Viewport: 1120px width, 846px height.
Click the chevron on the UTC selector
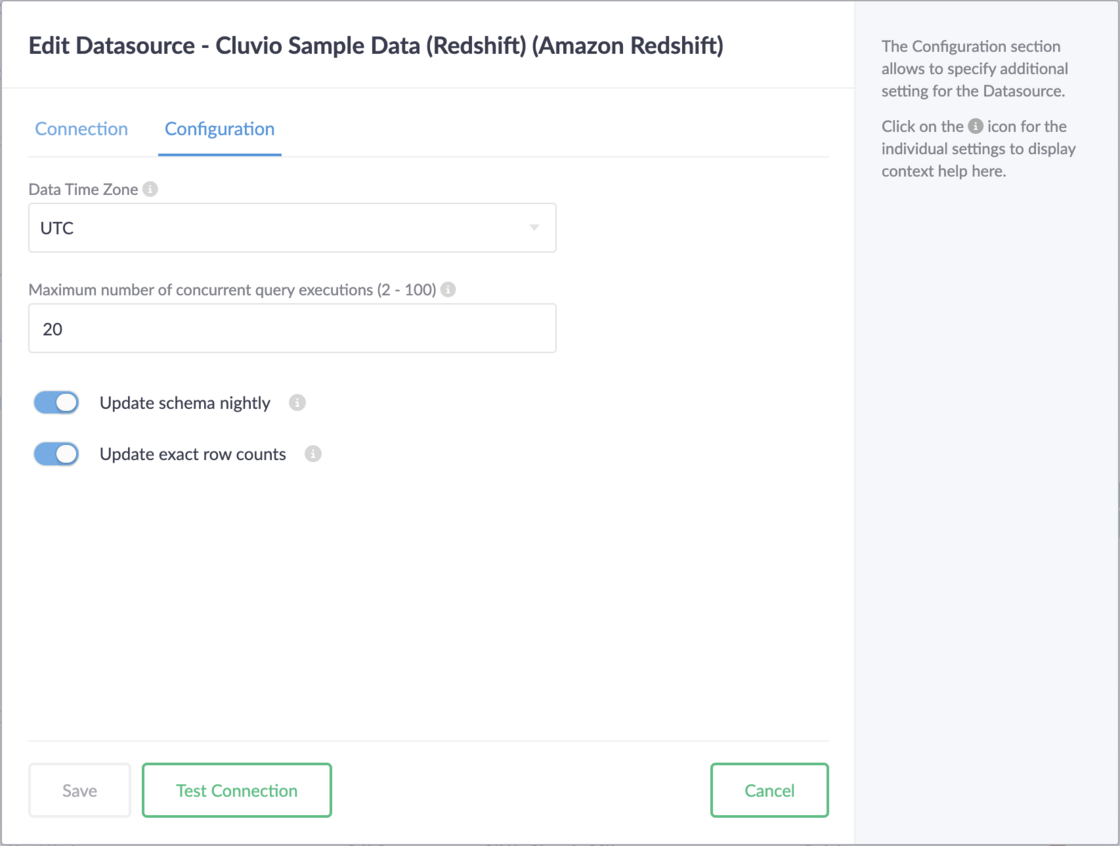tap(535, 227)
